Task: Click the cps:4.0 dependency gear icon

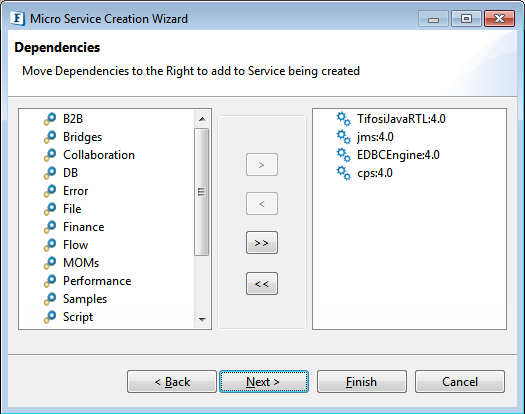Action: pyautogui.click(x=344, y=173)
